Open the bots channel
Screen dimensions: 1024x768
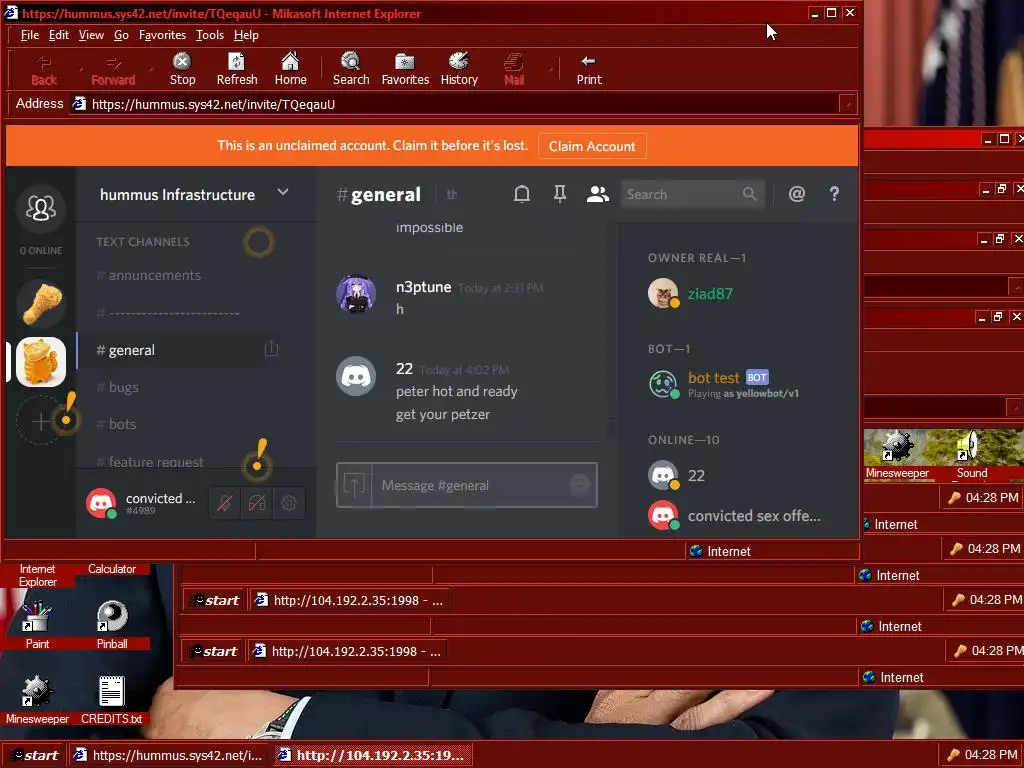click(116, 424)
